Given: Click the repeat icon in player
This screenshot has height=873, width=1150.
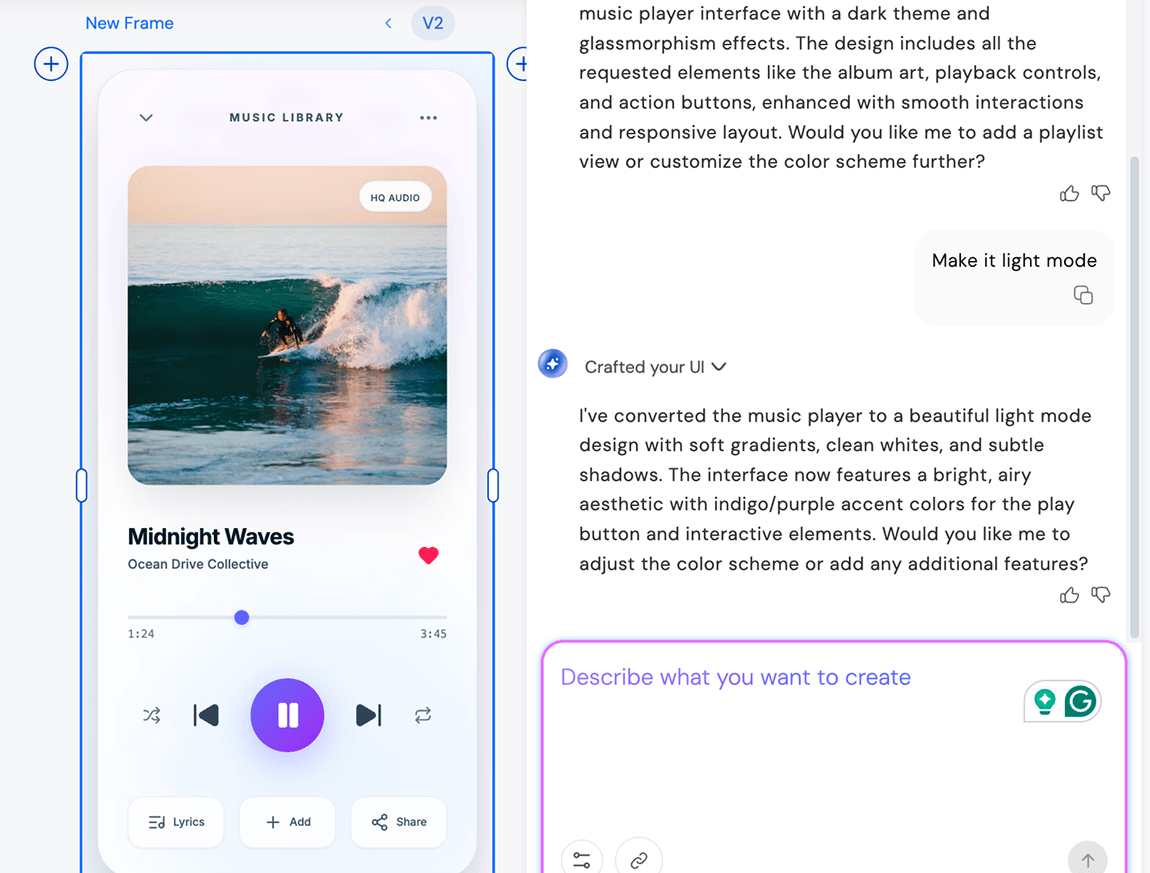Looking at the screenshot, I should 423,715.
